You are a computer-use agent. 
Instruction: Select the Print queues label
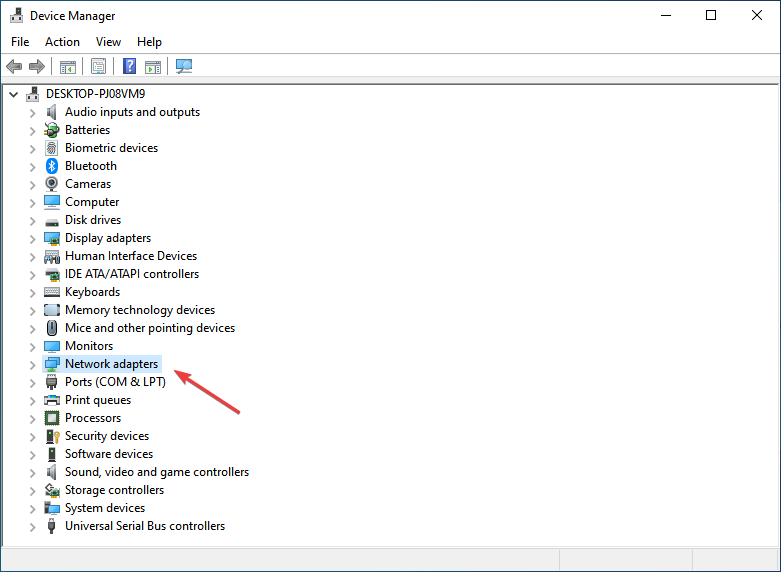(98, 400)
